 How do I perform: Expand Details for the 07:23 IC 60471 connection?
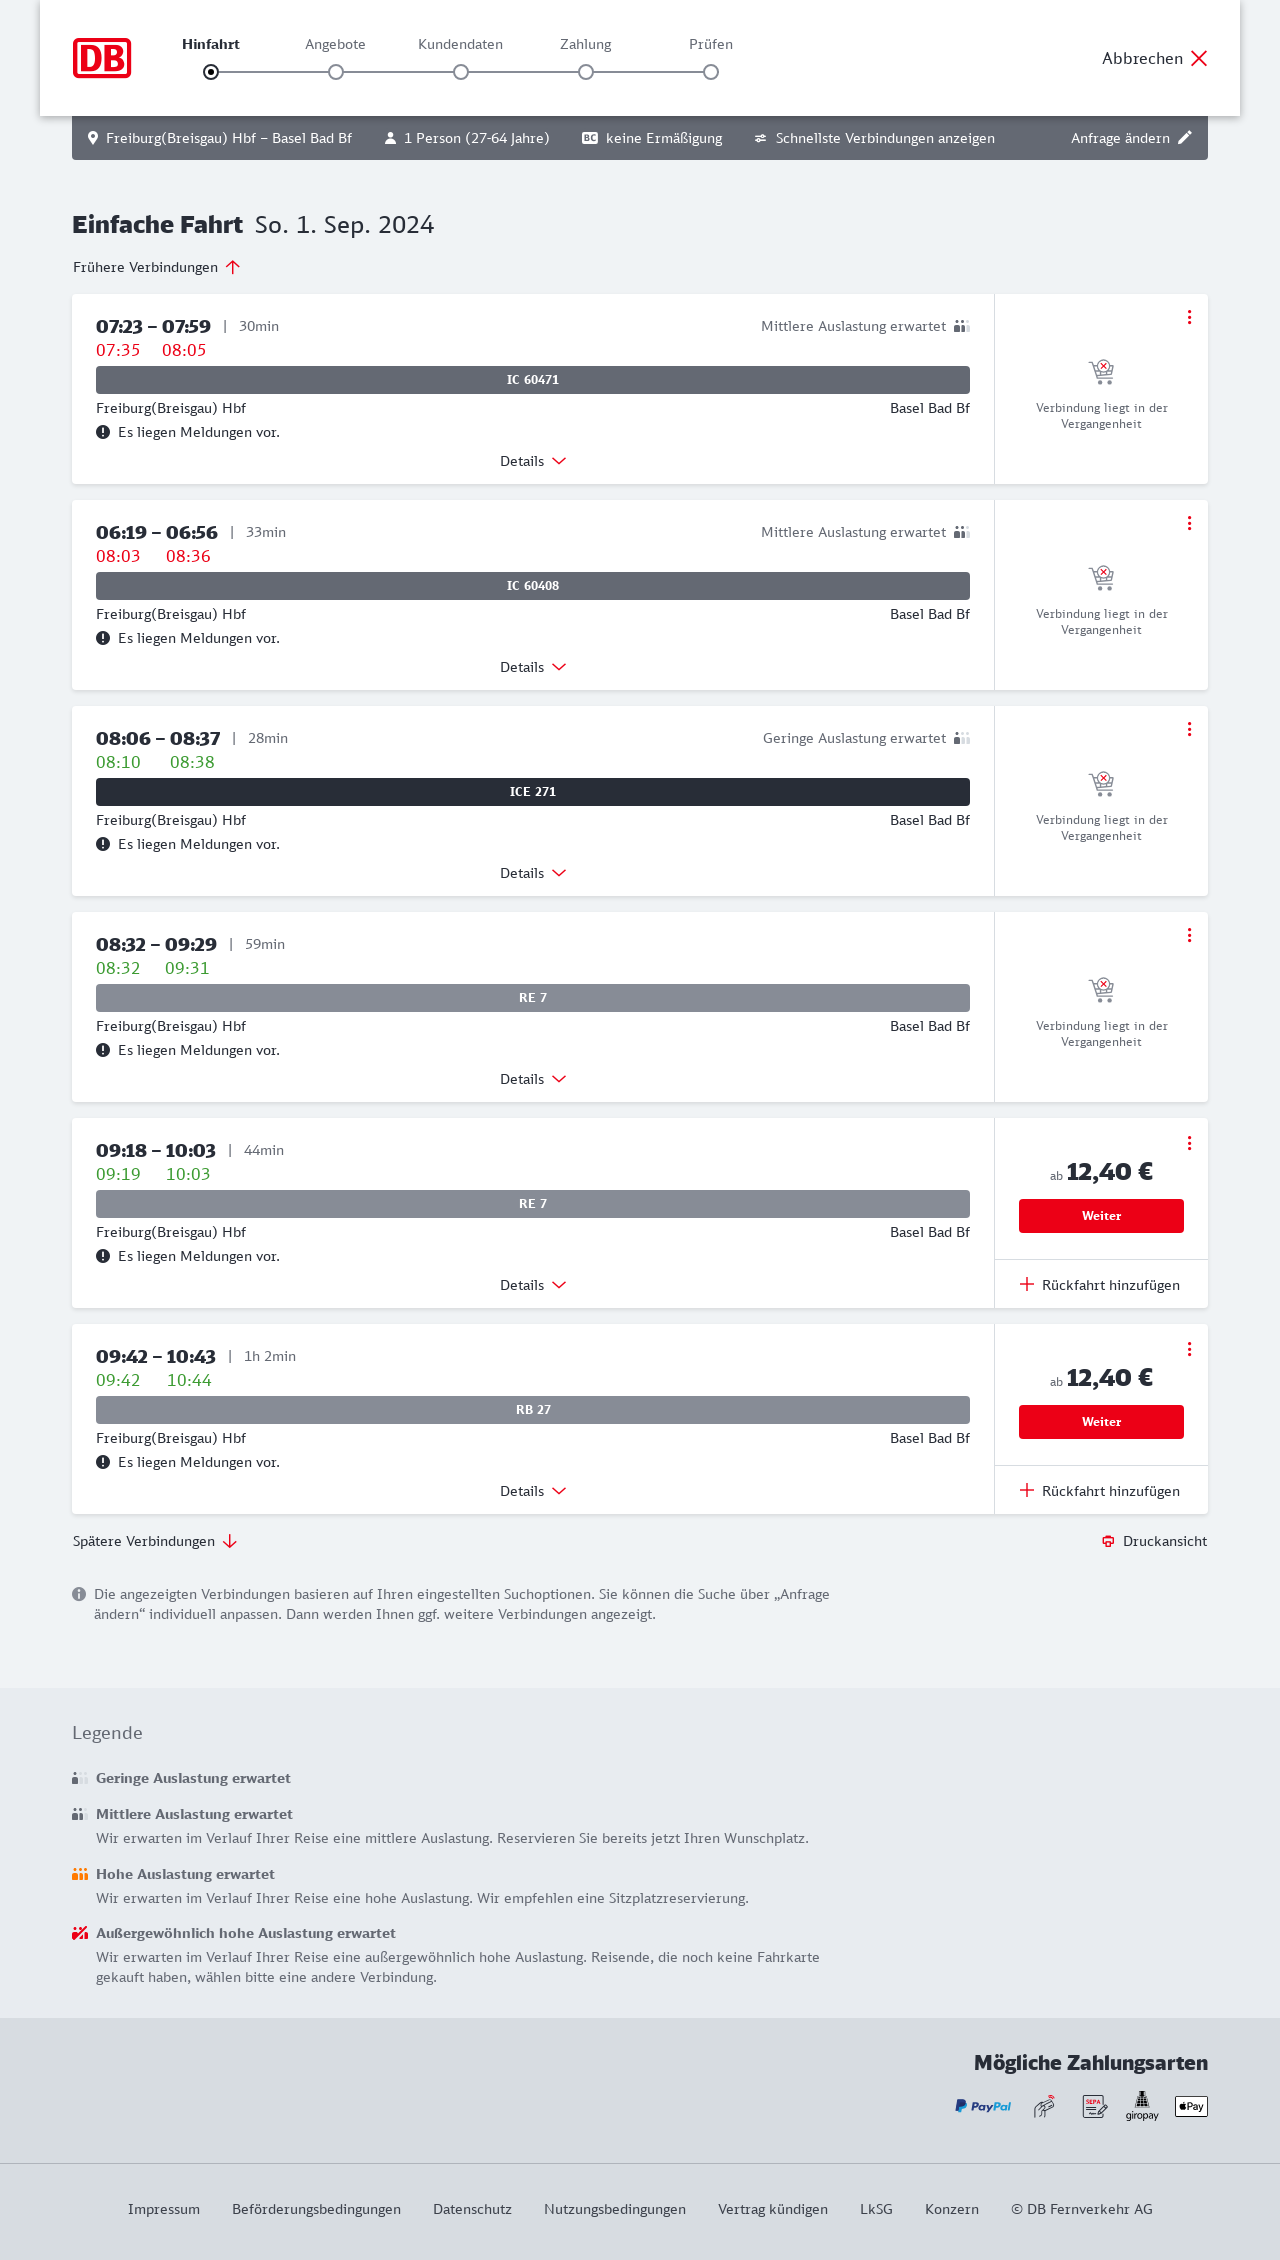point(533,461)
